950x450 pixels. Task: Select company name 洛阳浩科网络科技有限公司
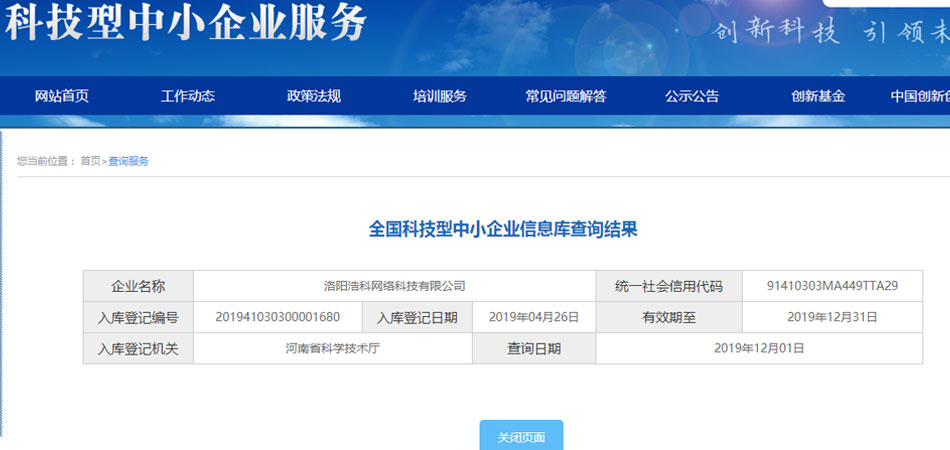point(394,286)
